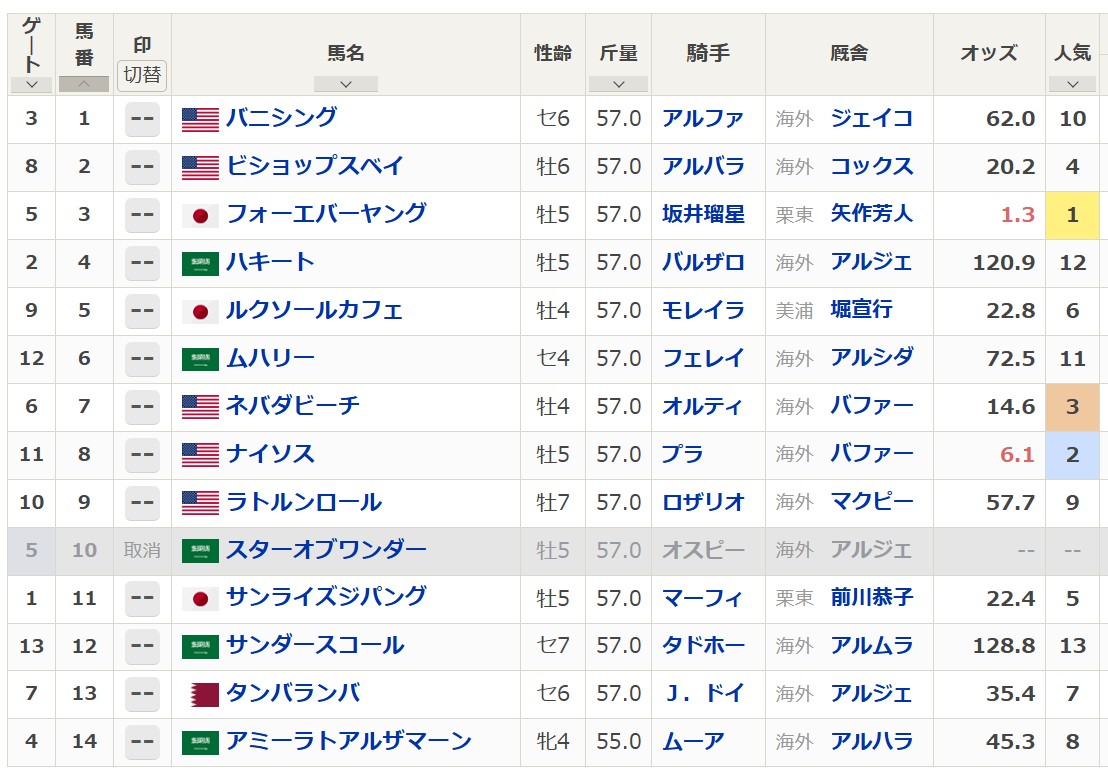1108x768 pixels.
Task: Sort by gate using the ゲート arrow
Action: click(x=31, y=85)
